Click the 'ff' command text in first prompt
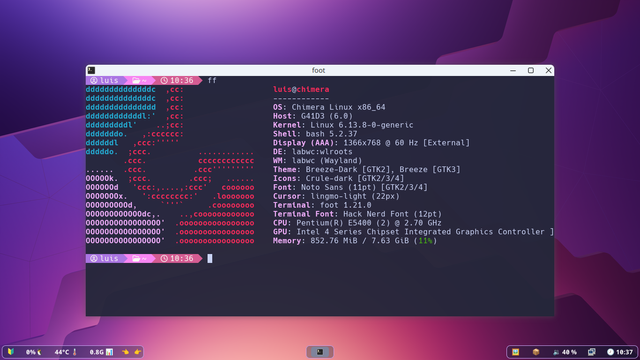Screen dimensions: 640x360 click(212, 80)
